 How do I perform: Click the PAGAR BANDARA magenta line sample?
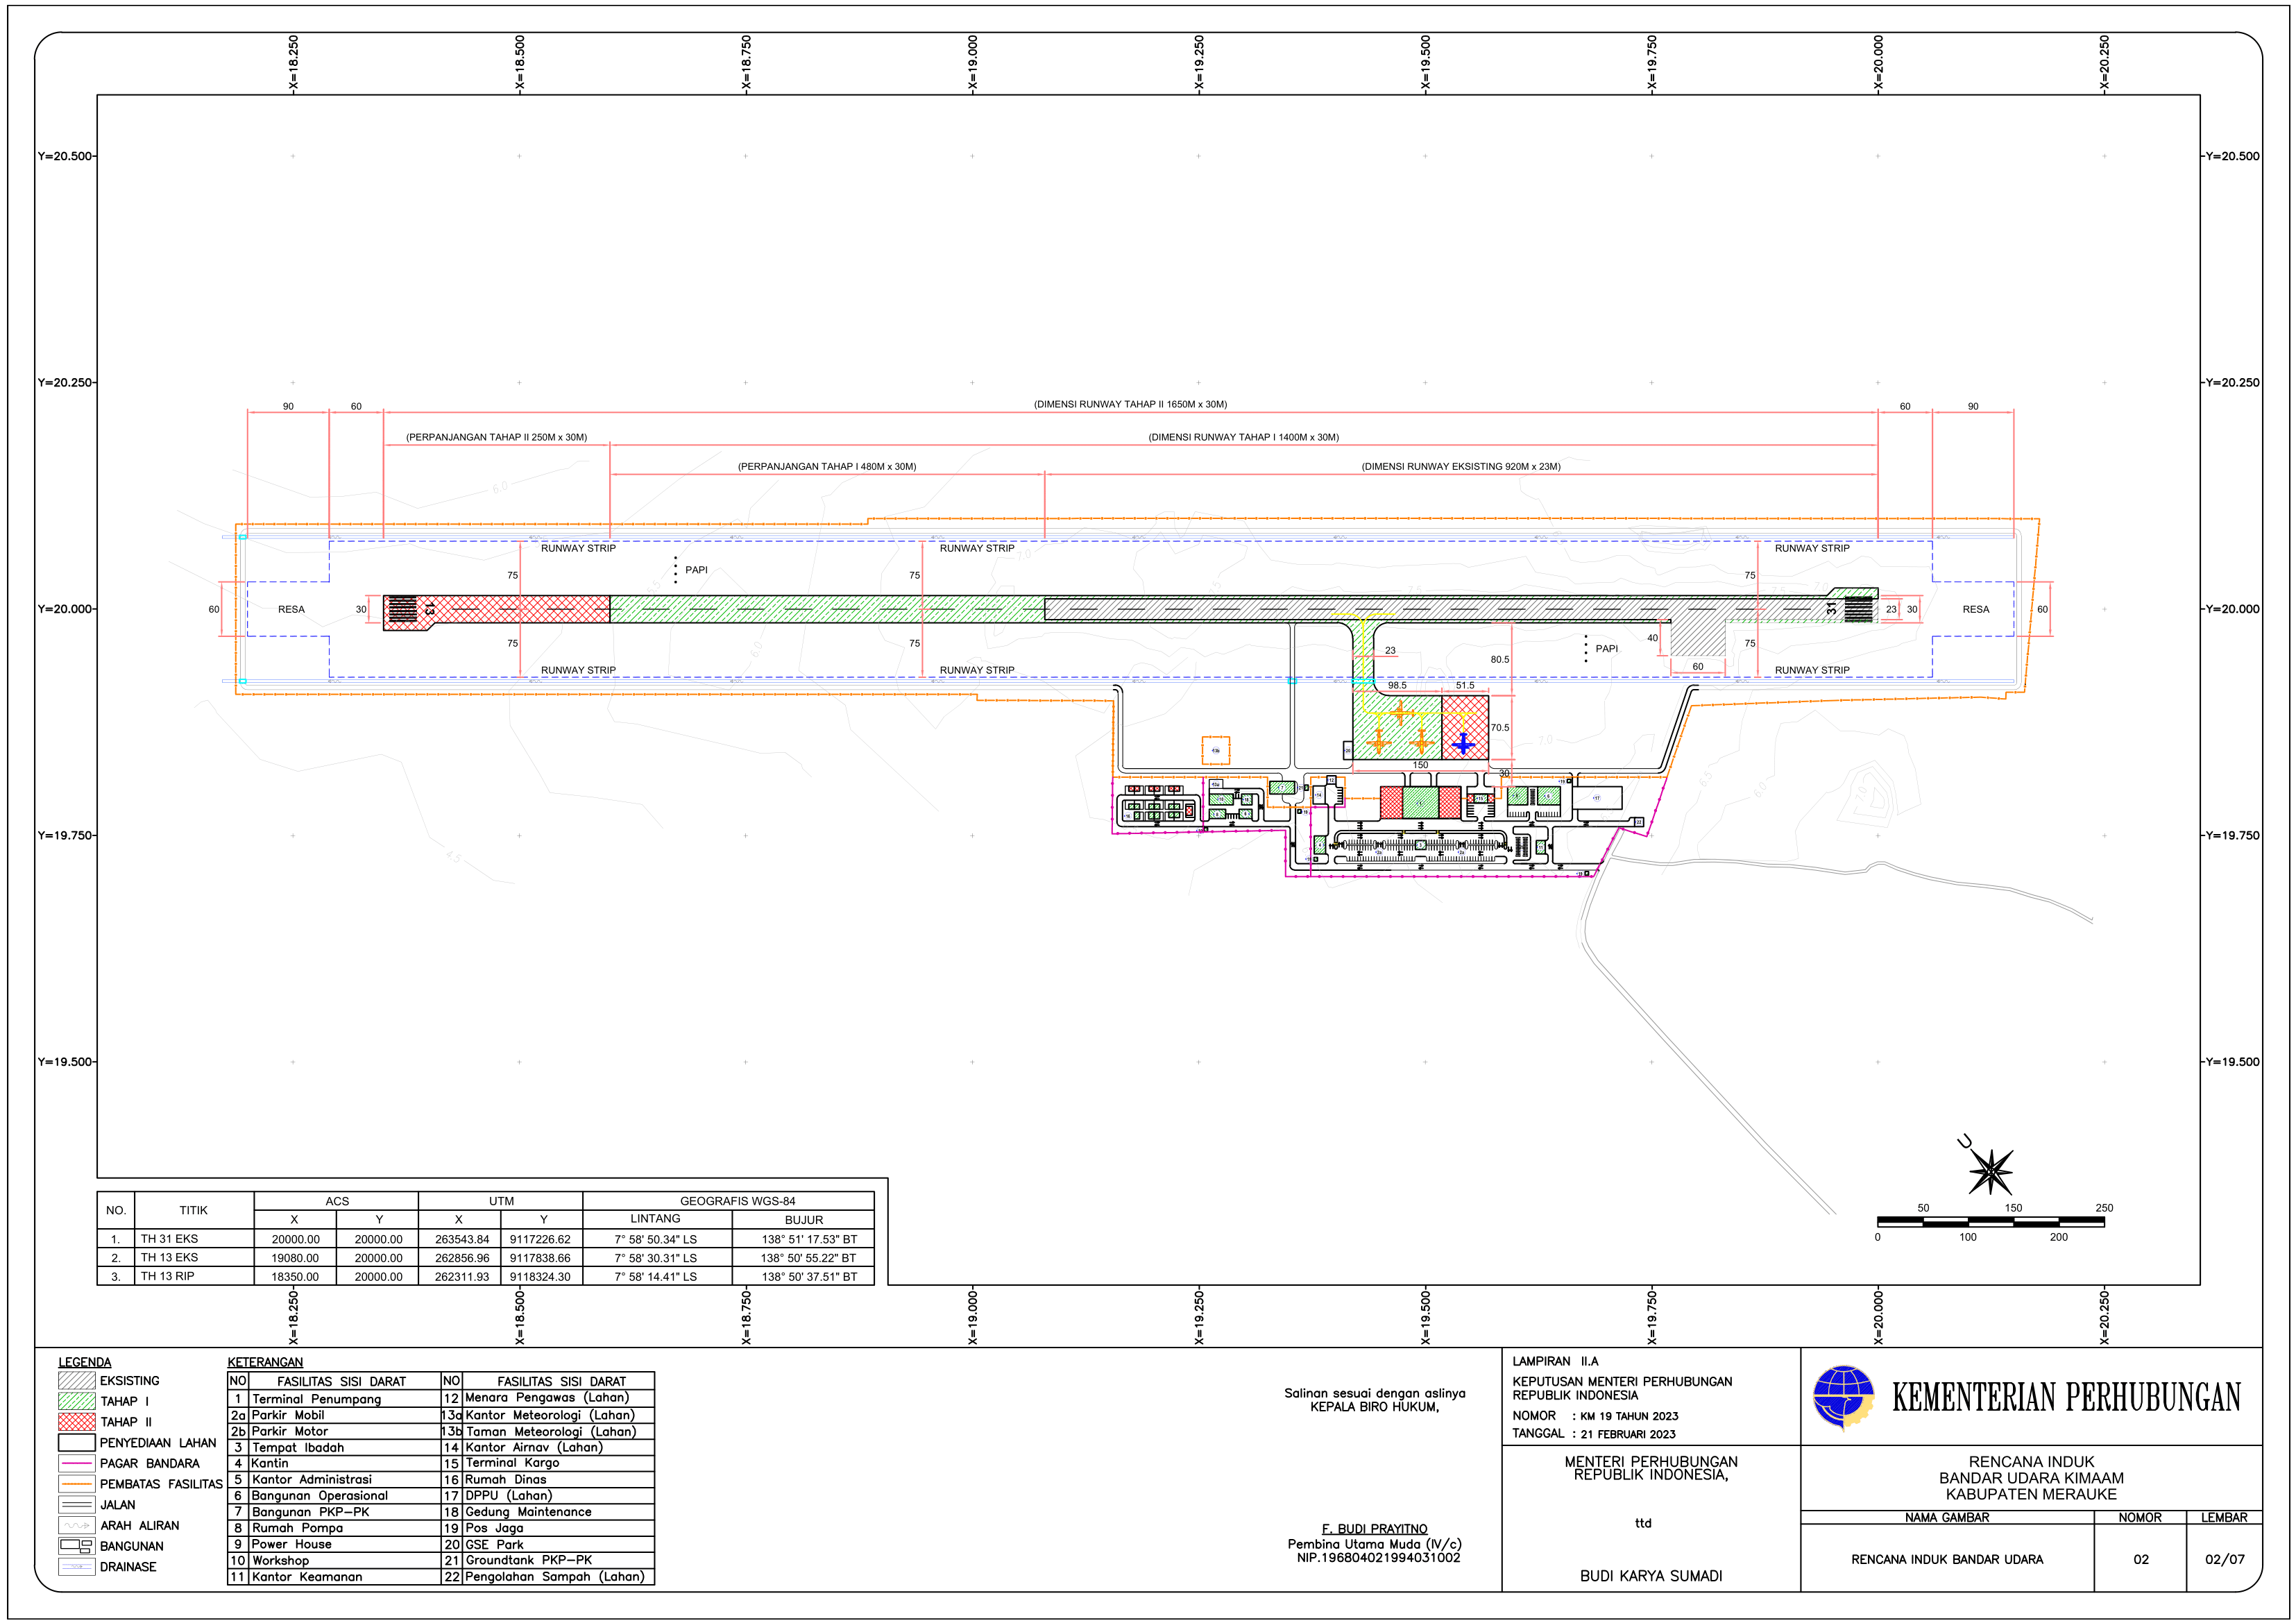click(x=77, y=1463)
